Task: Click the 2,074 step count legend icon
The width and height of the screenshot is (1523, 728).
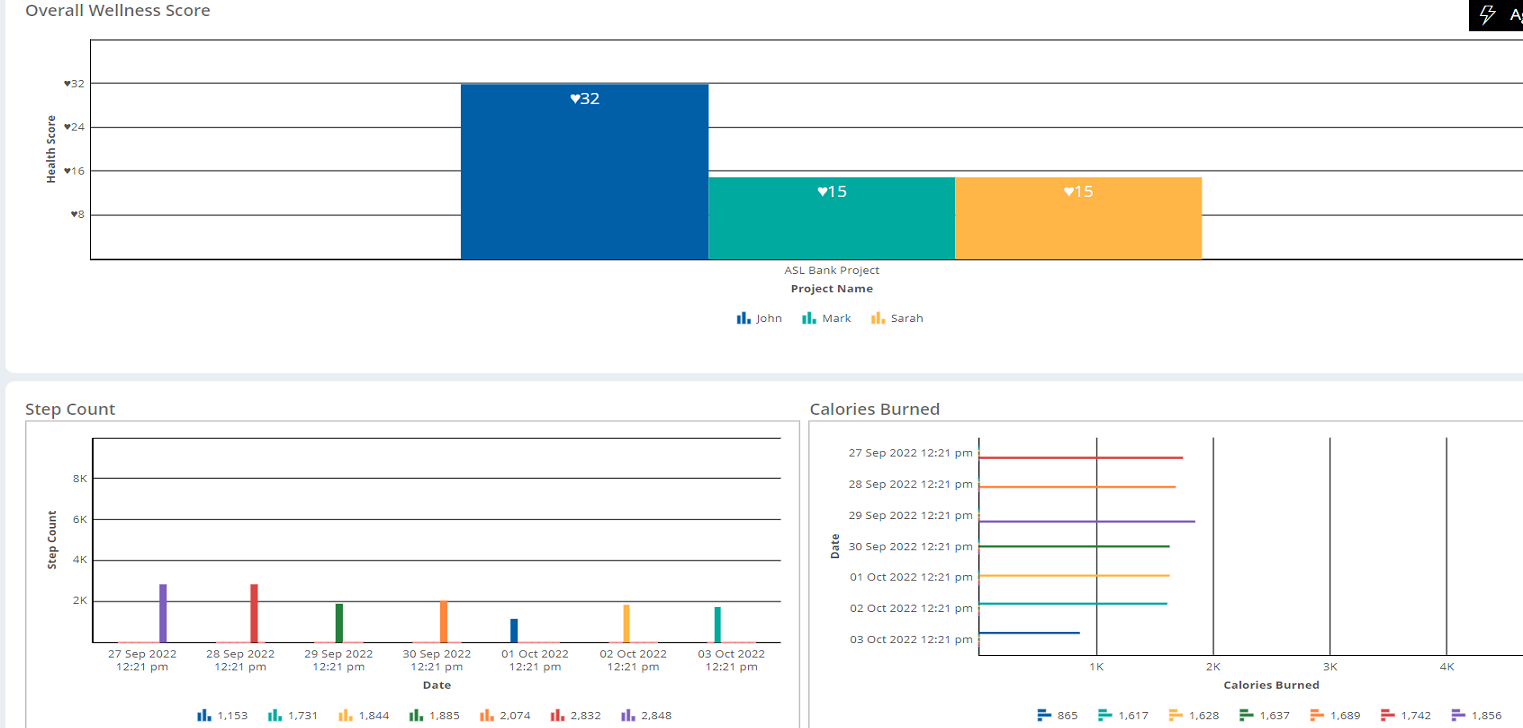Action: pyautogui.click(x=486, y=715)
